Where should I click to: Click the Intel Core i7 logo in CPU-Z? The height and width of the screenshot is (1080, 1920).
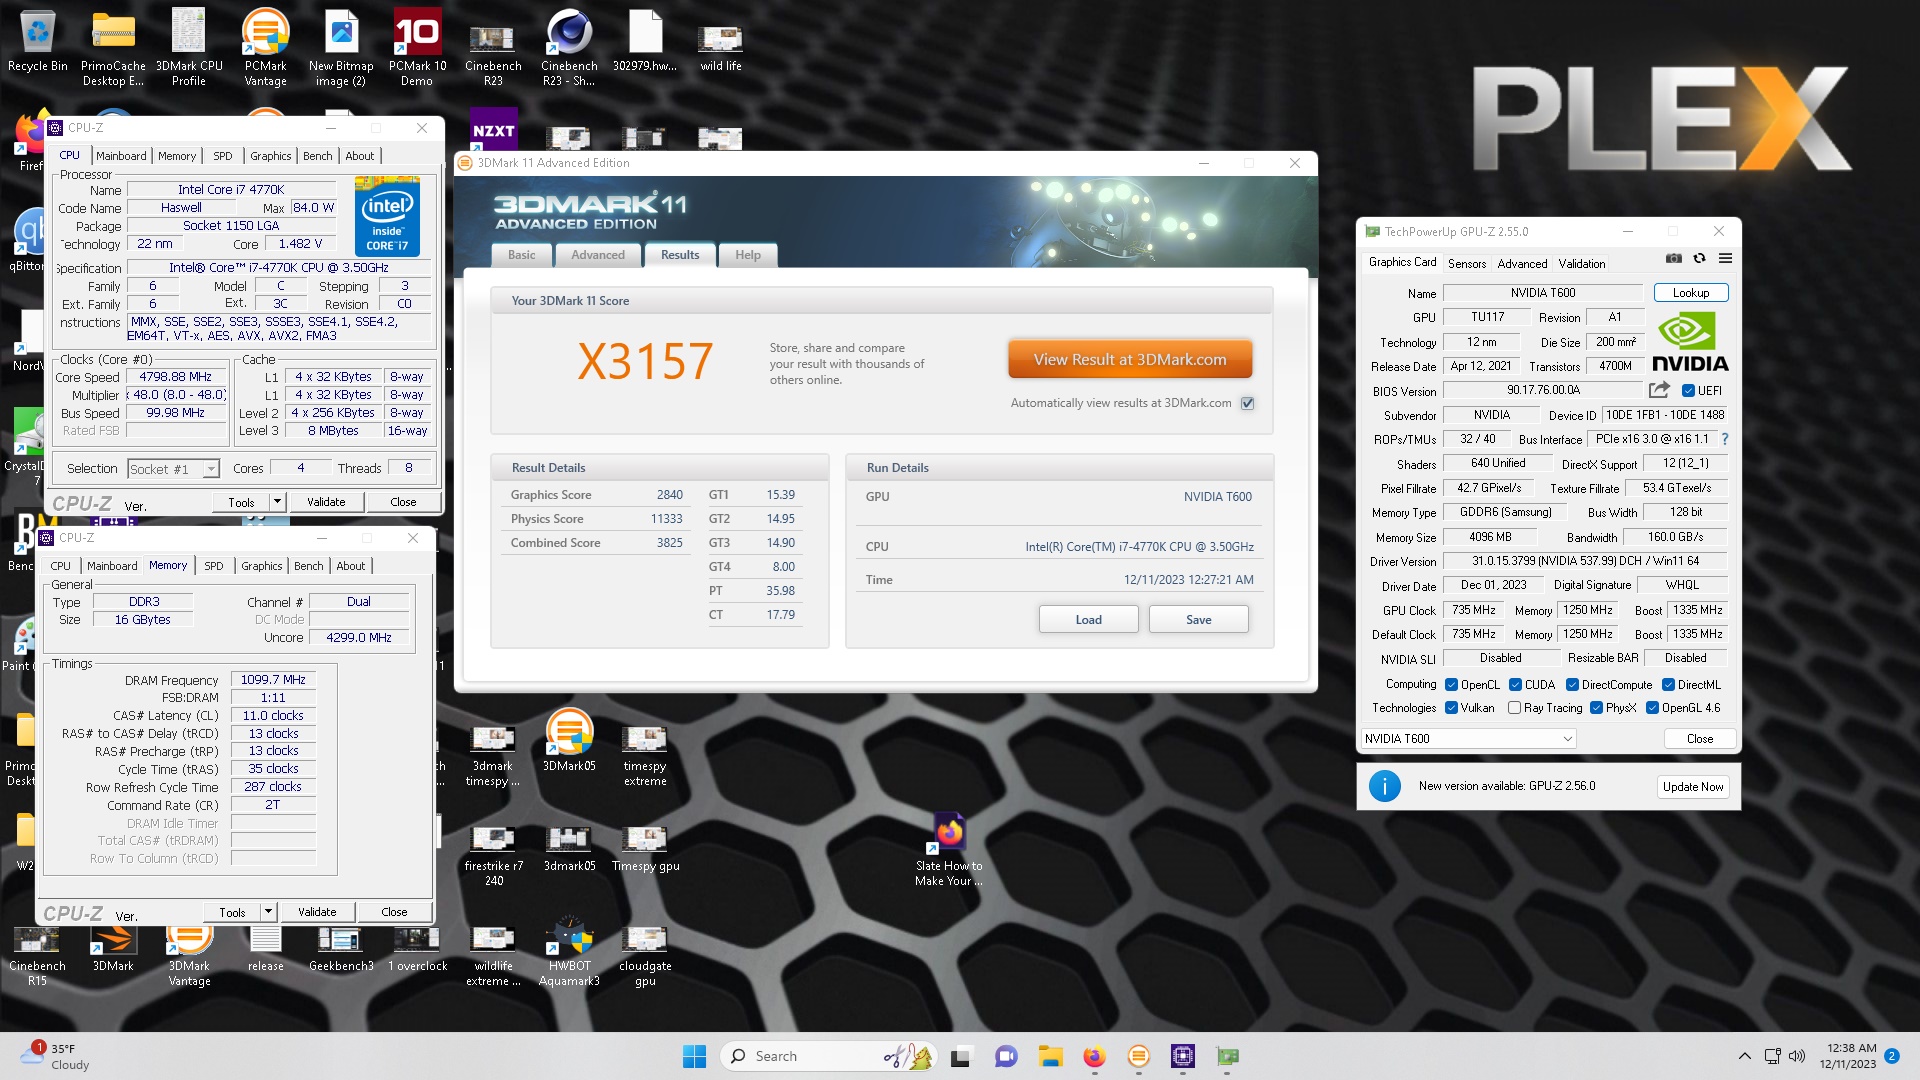pos(387,216)
